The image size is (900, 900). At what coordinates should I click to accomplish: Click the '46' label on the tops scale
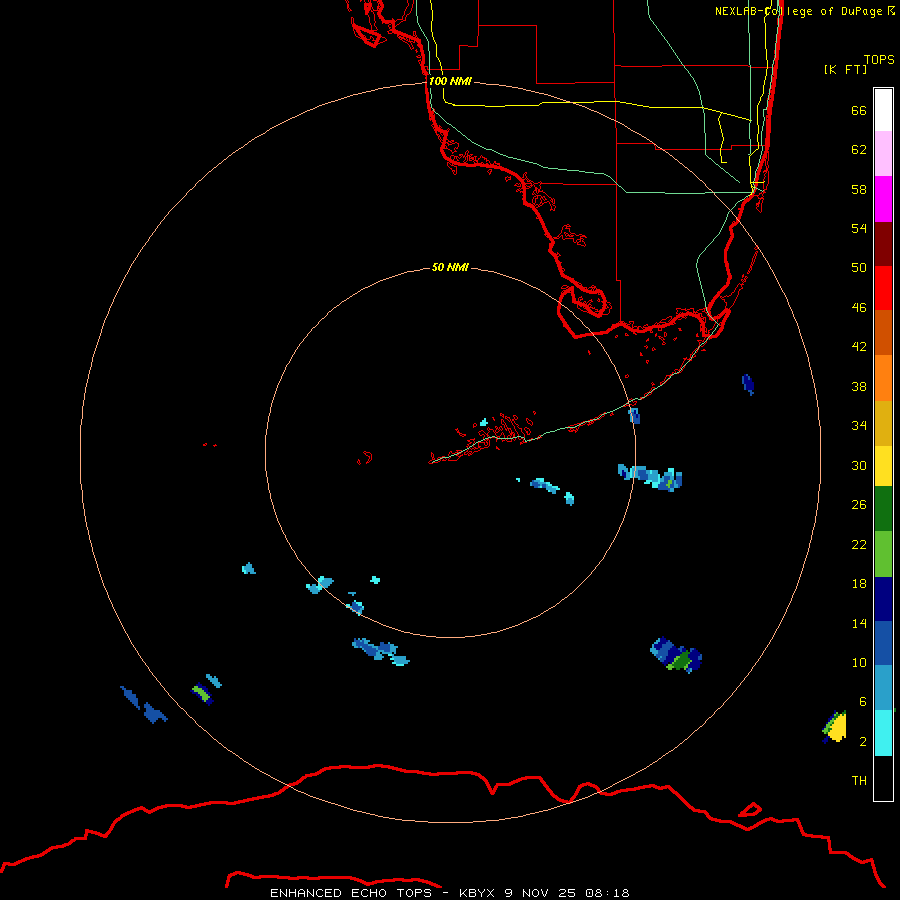click(x=859, y=308)
